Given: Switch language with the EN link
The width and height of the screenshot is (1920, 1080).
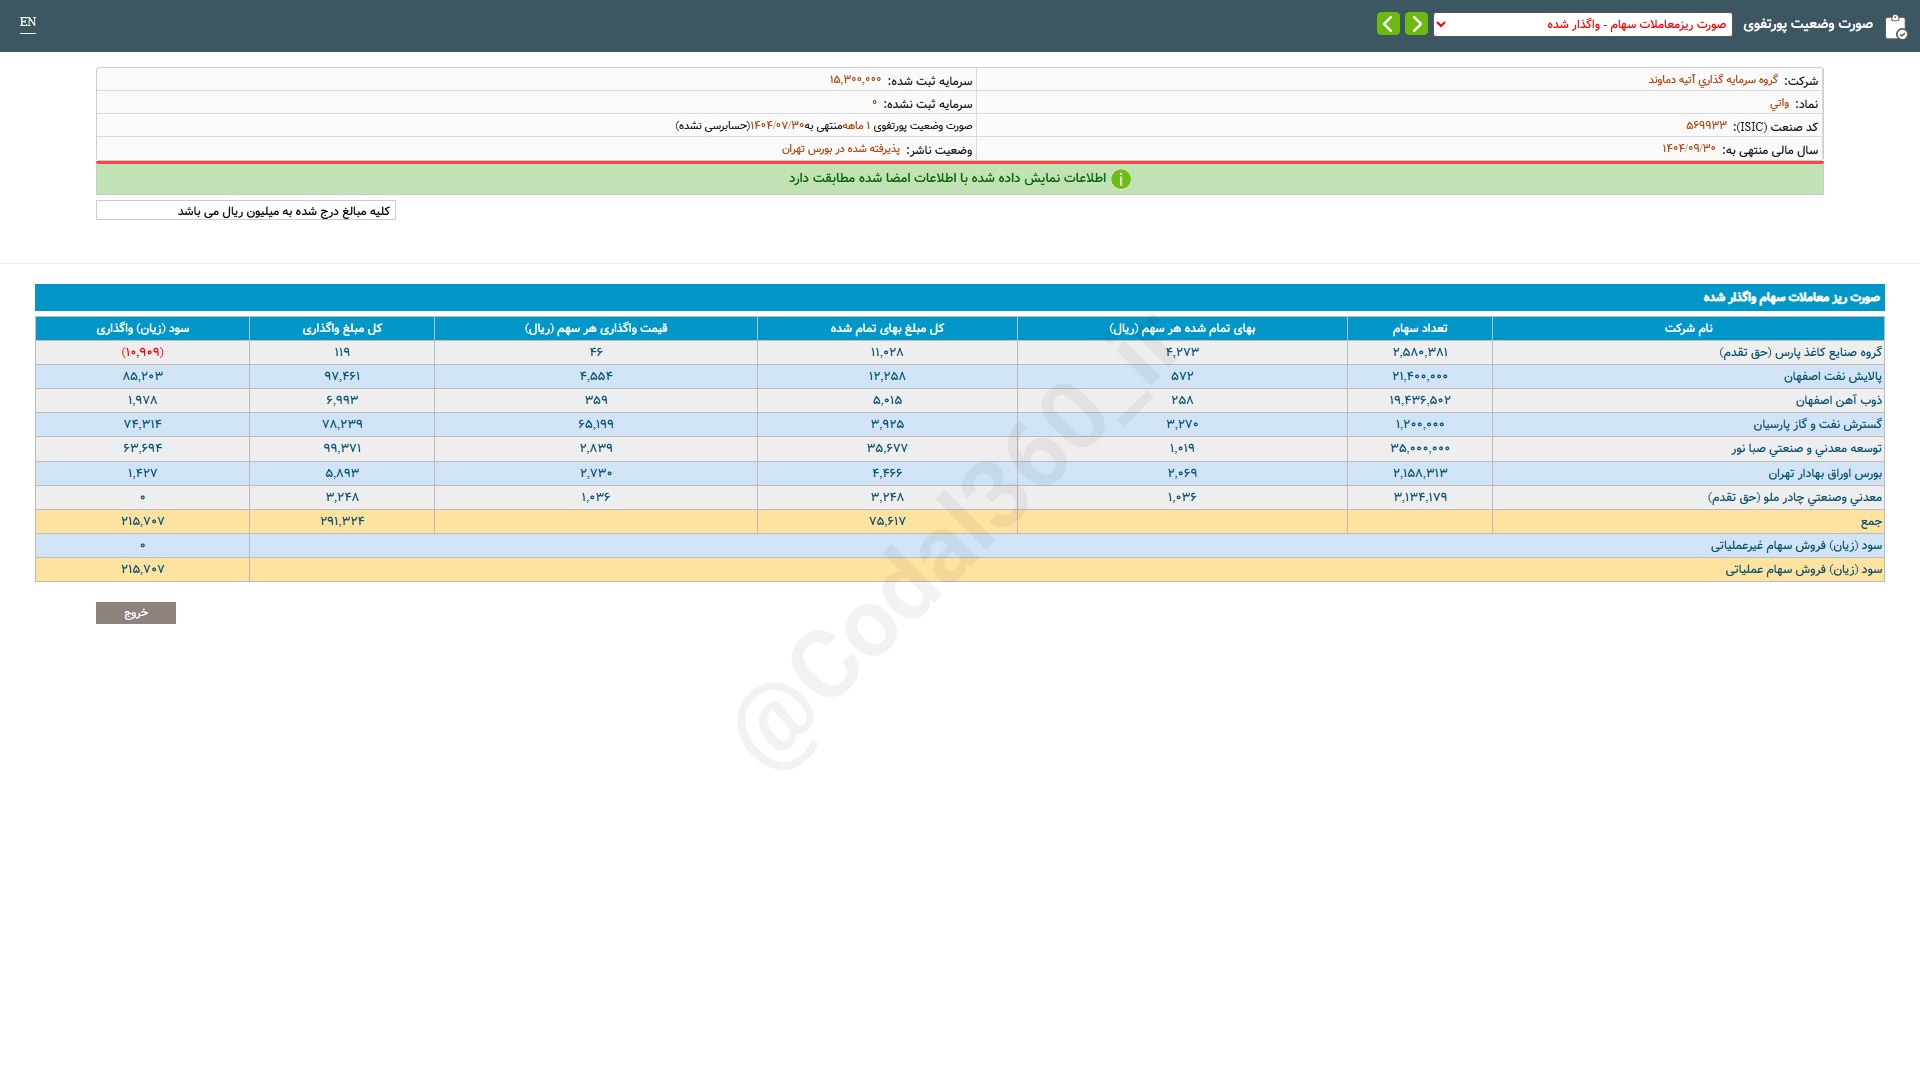Looking at the screenshot, I should 28,23.
